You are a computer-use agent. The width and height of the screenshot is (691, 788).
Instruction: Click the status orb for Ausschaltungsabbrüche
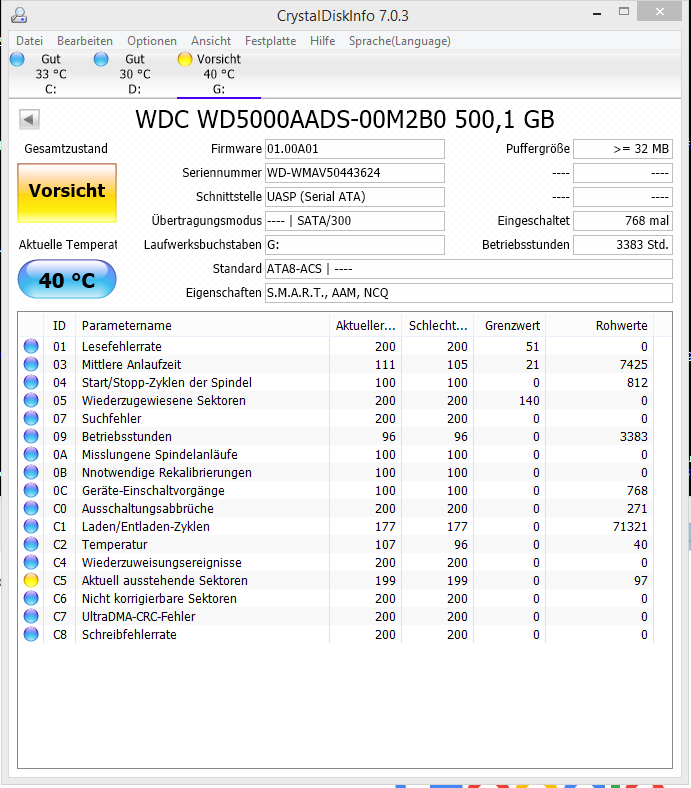(31, 509)
